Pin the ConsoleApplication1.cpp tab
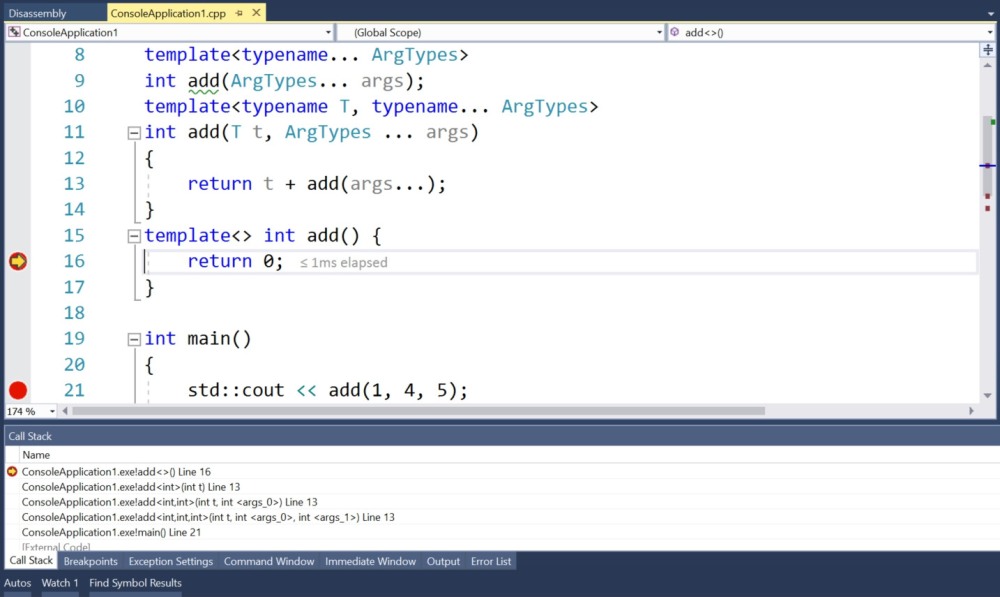The image size is (1000, 597). (x=238, y=14)
